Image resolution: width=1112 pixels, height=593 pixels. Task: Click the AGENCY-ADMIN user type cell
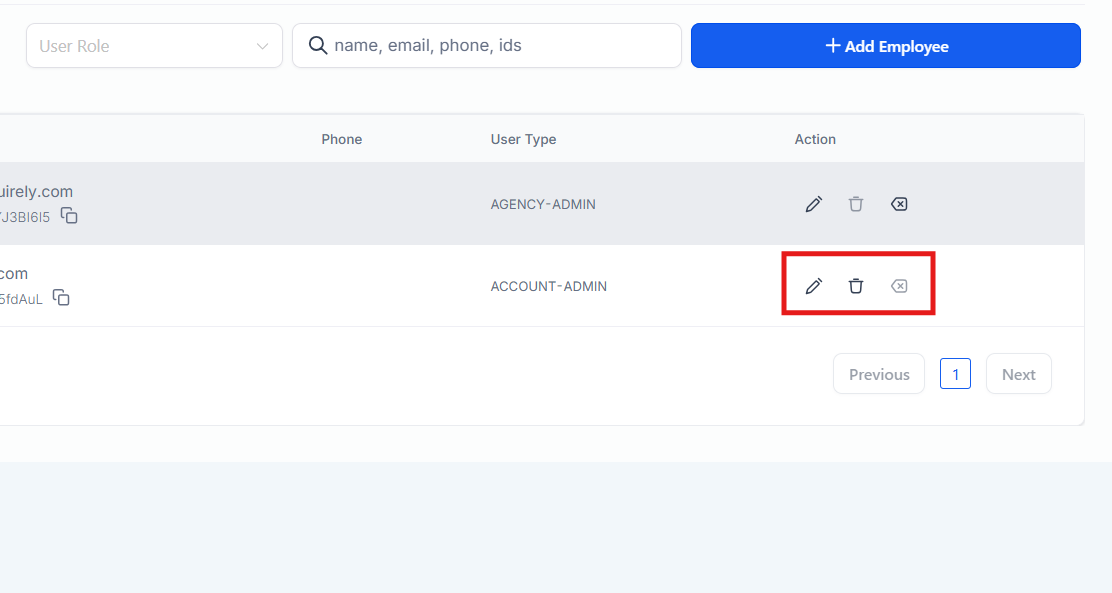pos(543,204)
